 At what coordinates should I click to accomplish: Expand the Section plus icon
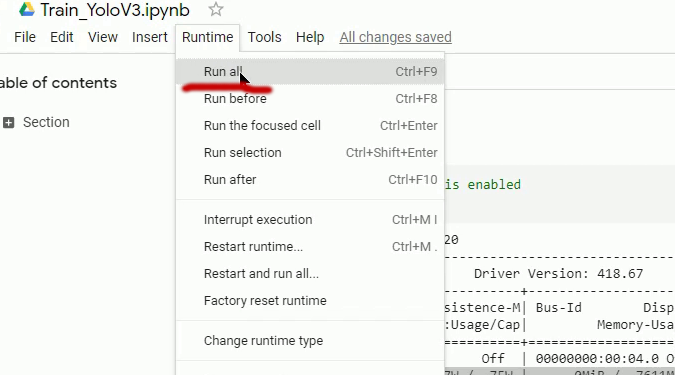(x=9, y=123)
